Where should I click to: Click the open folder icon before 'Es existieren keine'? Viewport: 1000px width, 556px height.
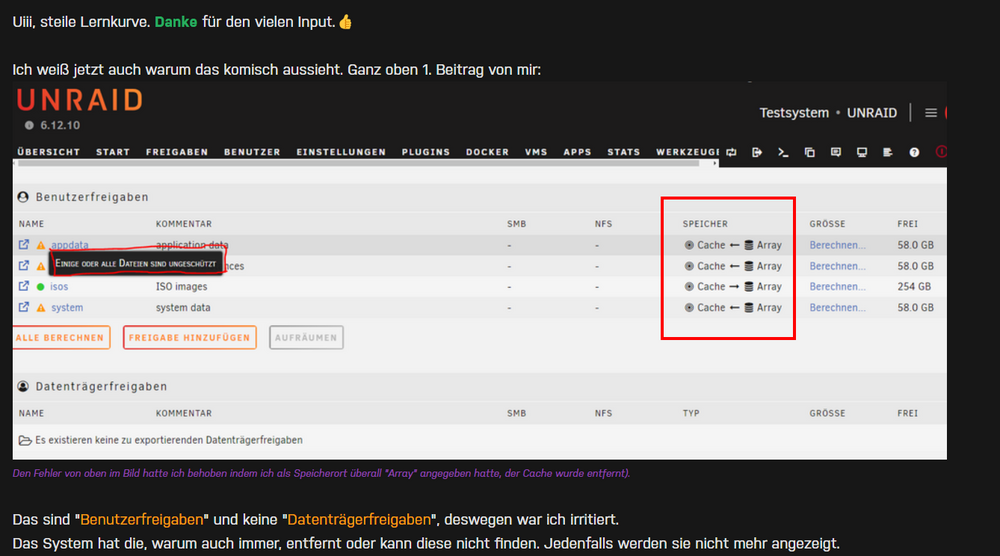[x=25, y=441]
